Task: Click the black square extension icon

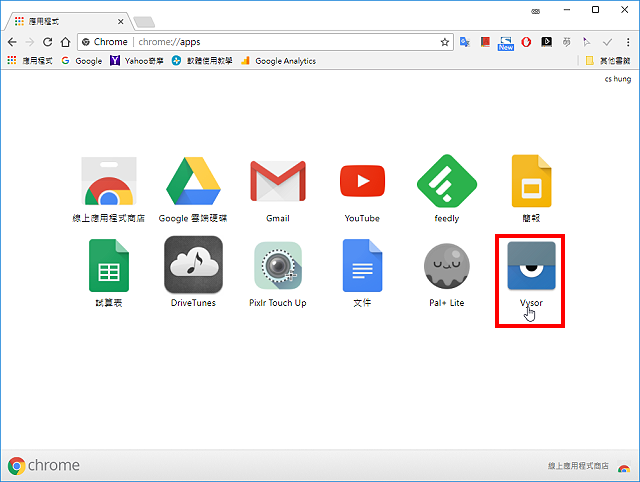Action: (x=547, y=42)
